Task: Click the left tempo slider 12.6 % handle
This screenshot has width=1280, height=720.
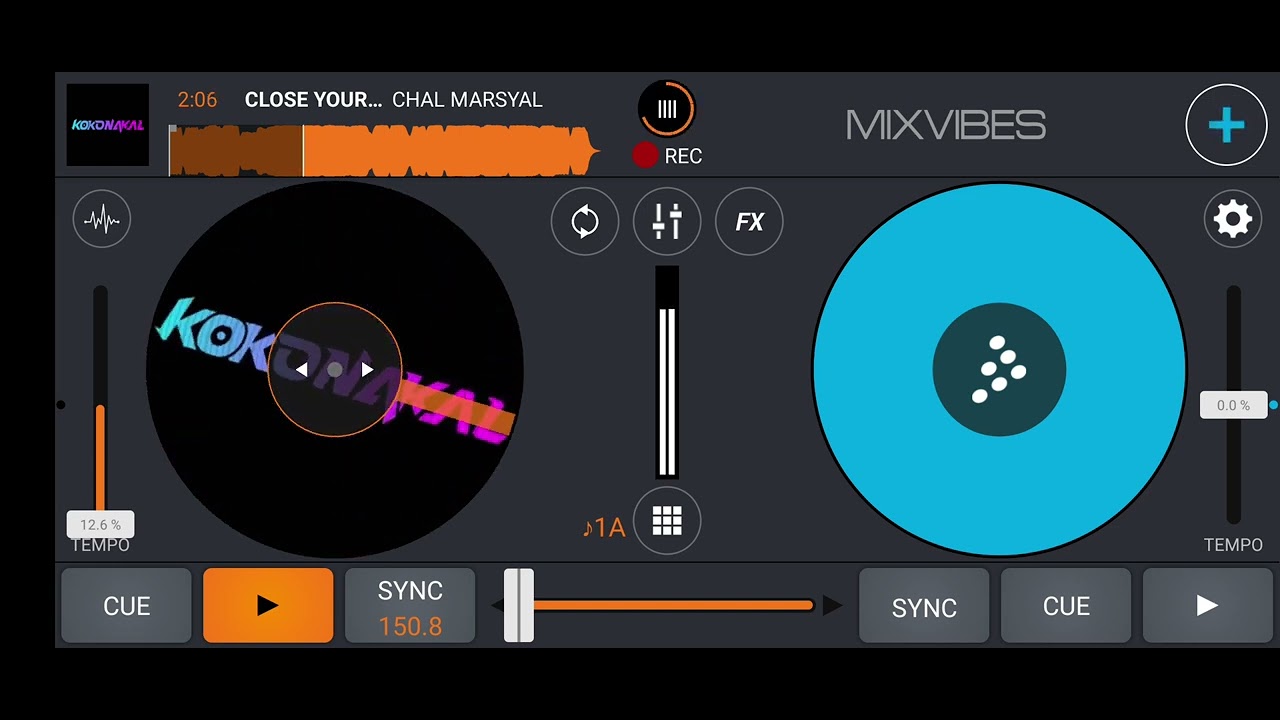Action: click(100, 524)
